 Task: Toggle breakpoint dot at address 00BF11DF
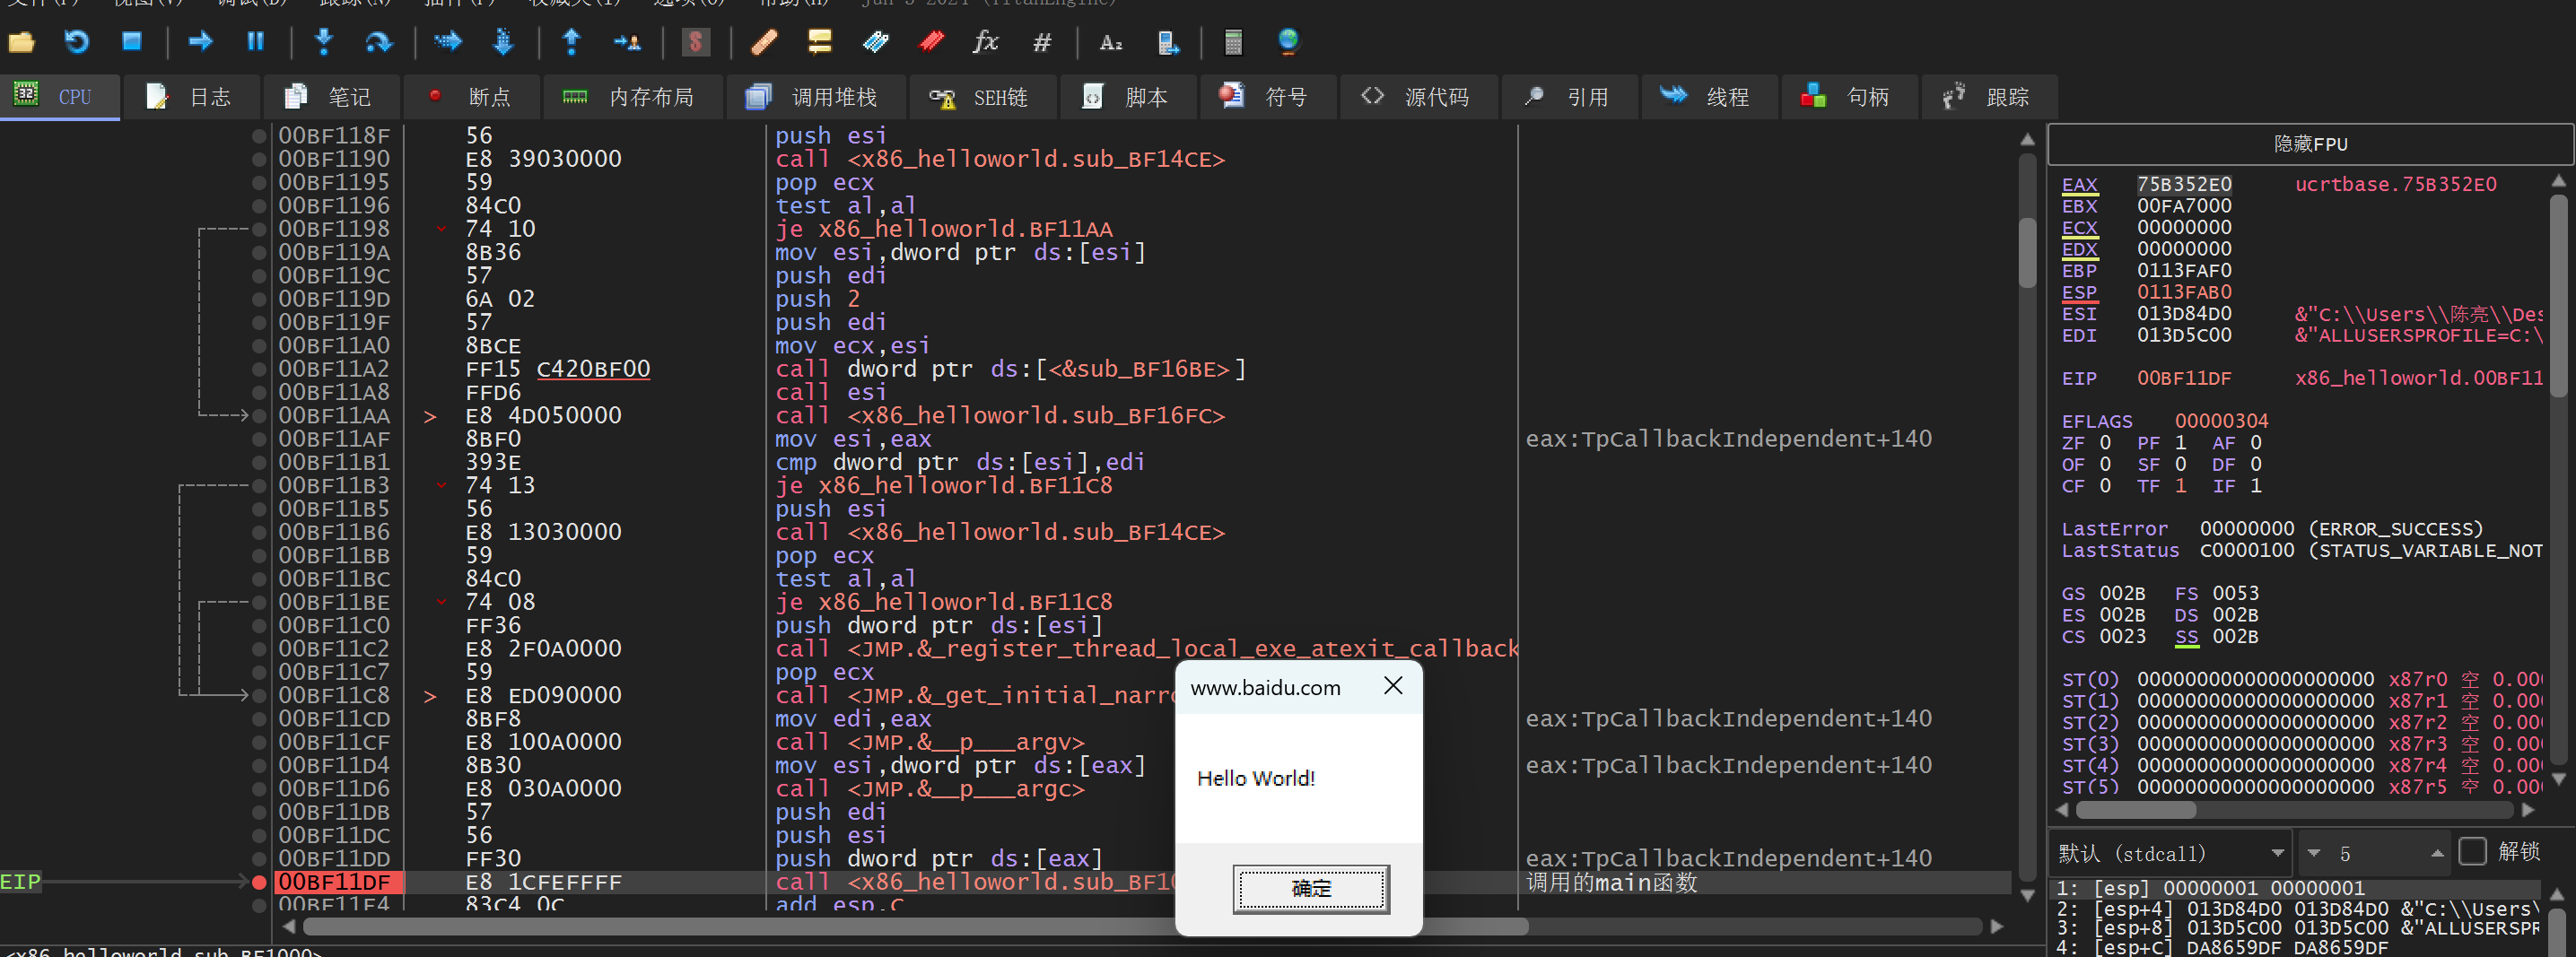pos(259,882)
